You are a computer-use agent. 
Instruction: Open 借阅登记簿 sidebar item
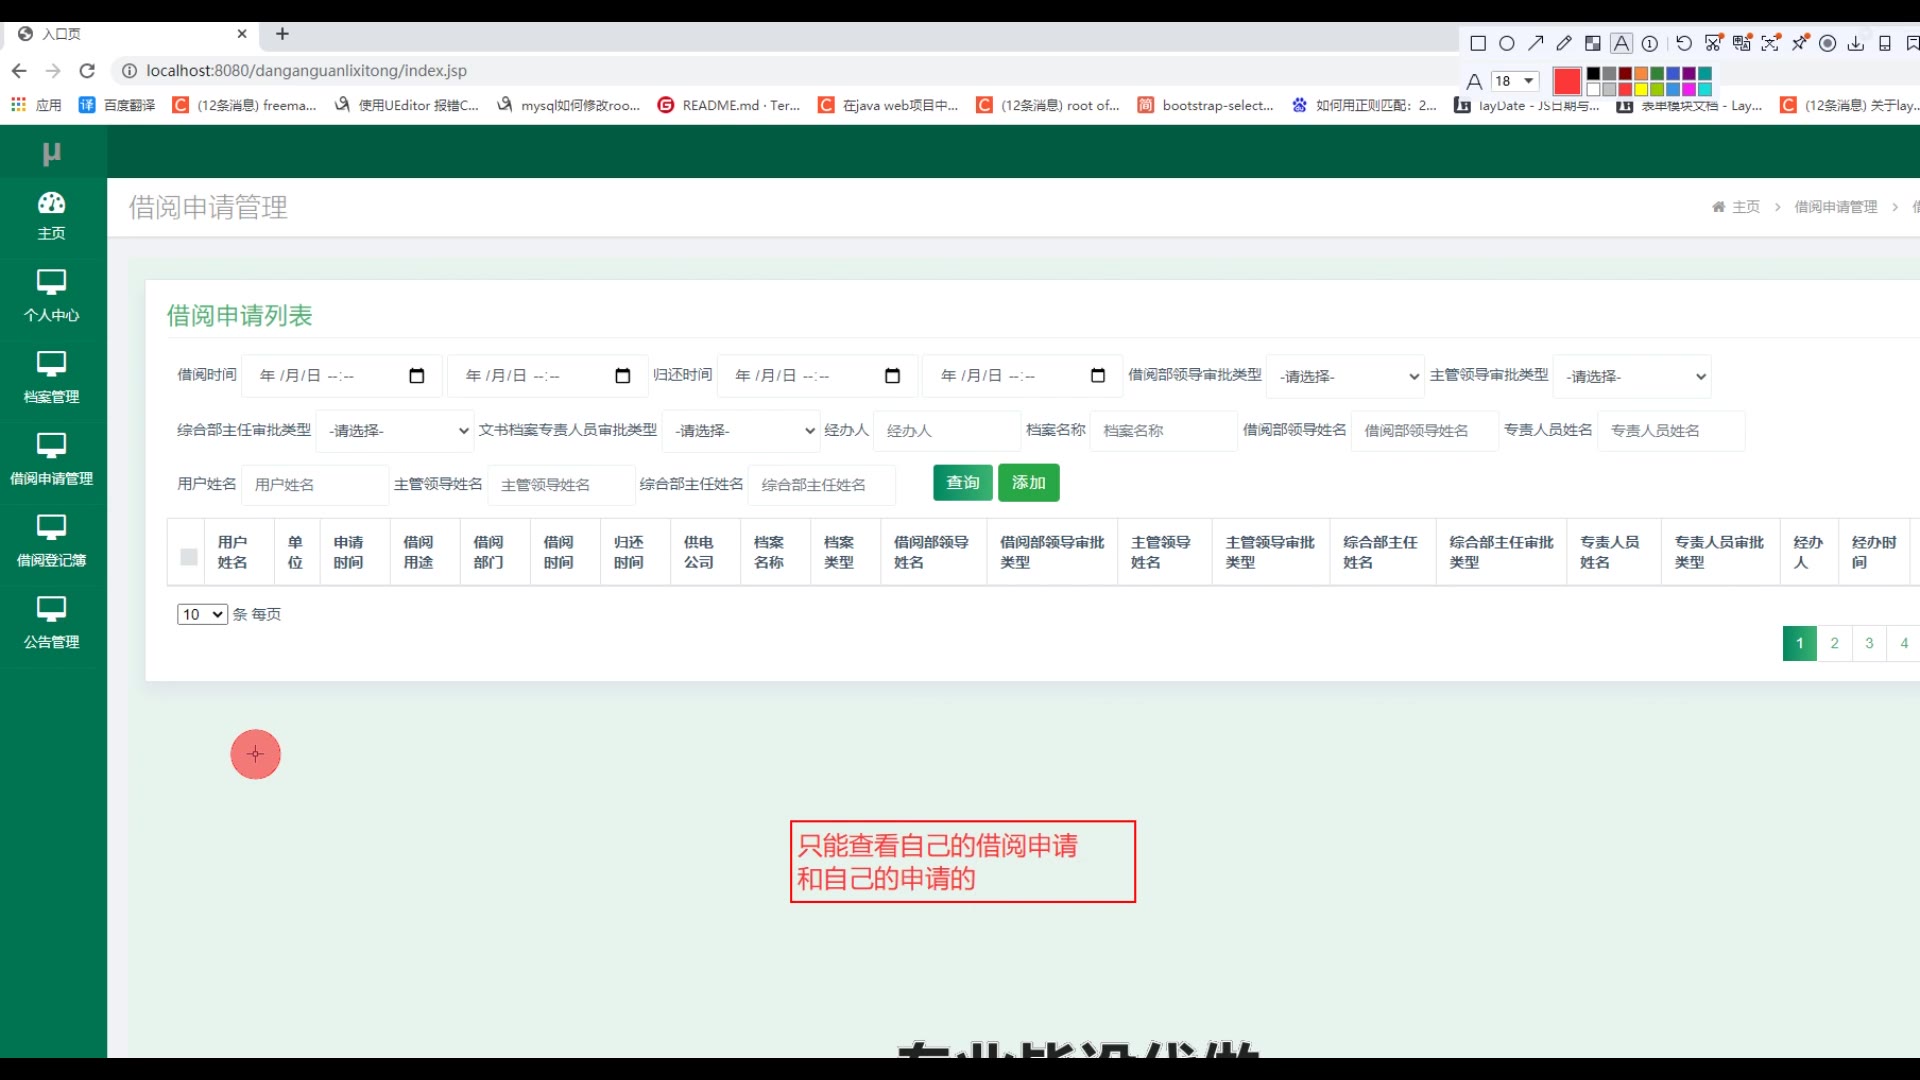pyautogui.click(x=52, y=541)
